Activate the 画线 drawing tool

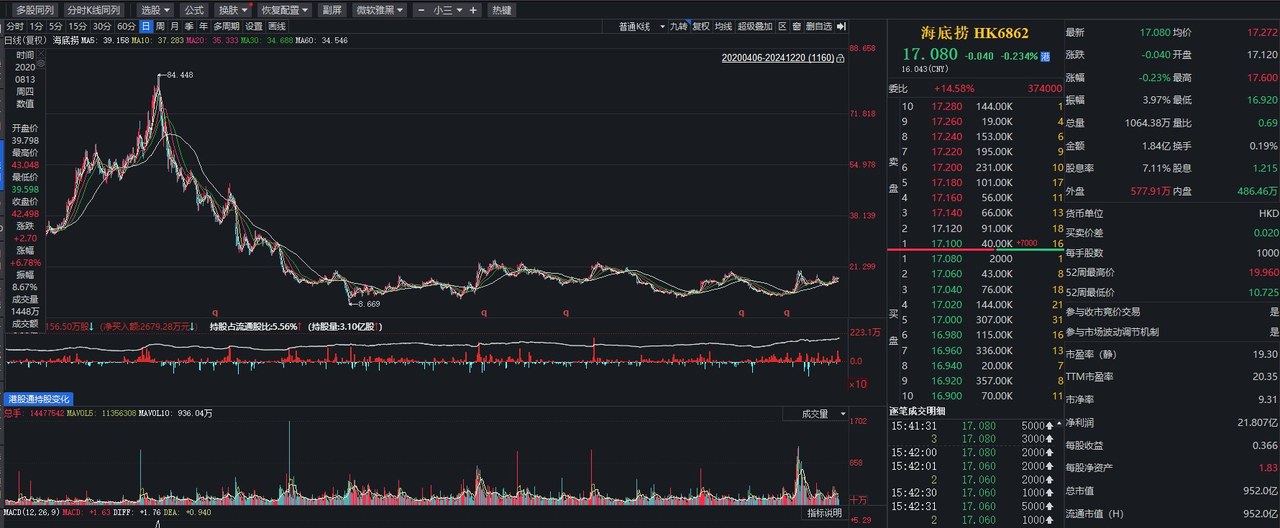277,26
